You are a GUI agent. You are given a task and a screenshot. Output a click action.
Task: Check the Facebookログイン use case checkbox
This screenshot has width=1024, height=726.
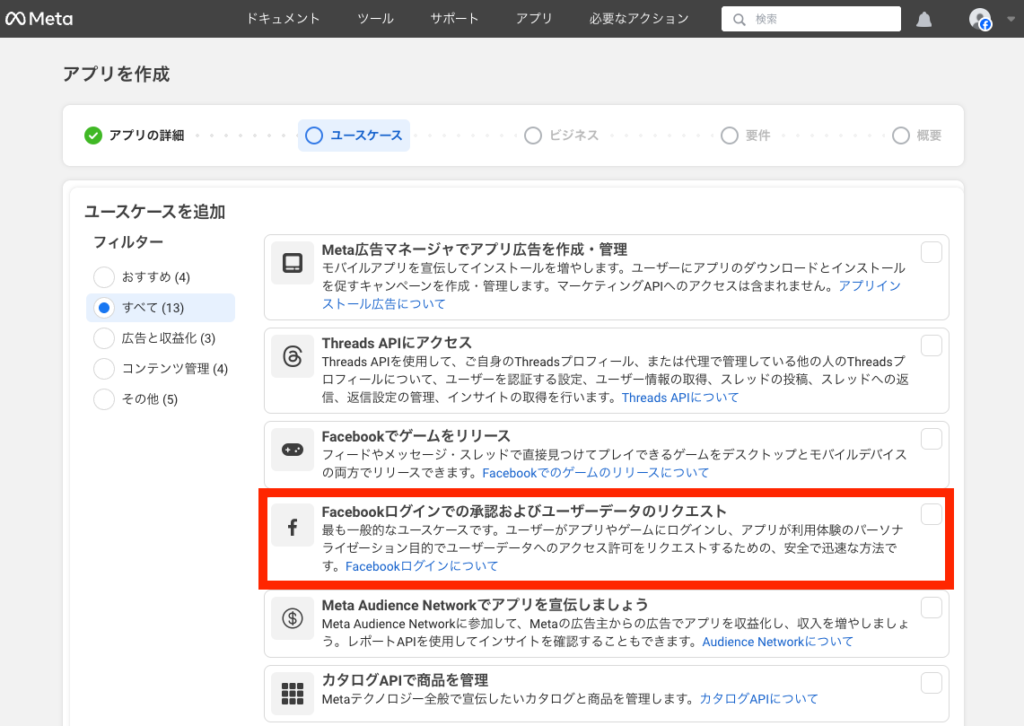pyautogui.click(x=931, y=514)
